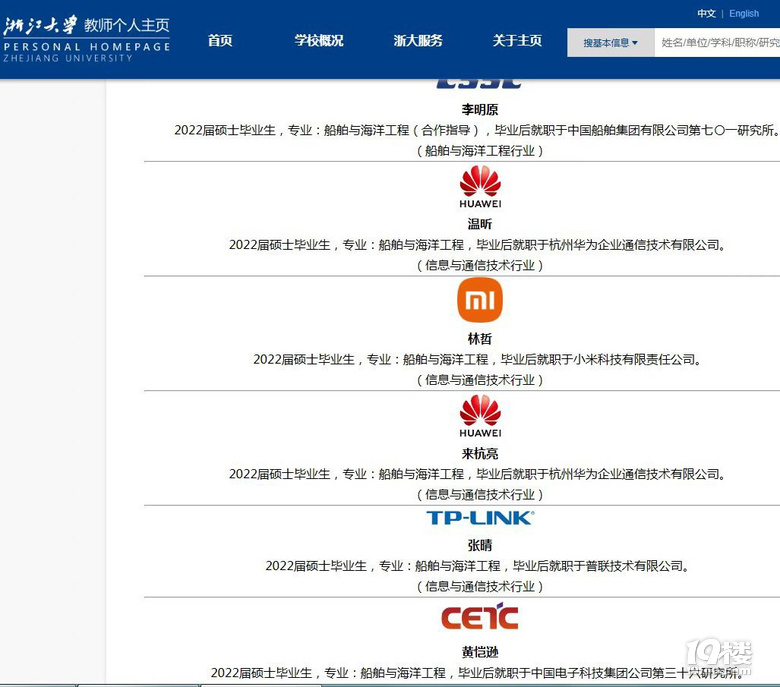Click the description mentioning 中国船舶集团有限公司

point(477,130)
